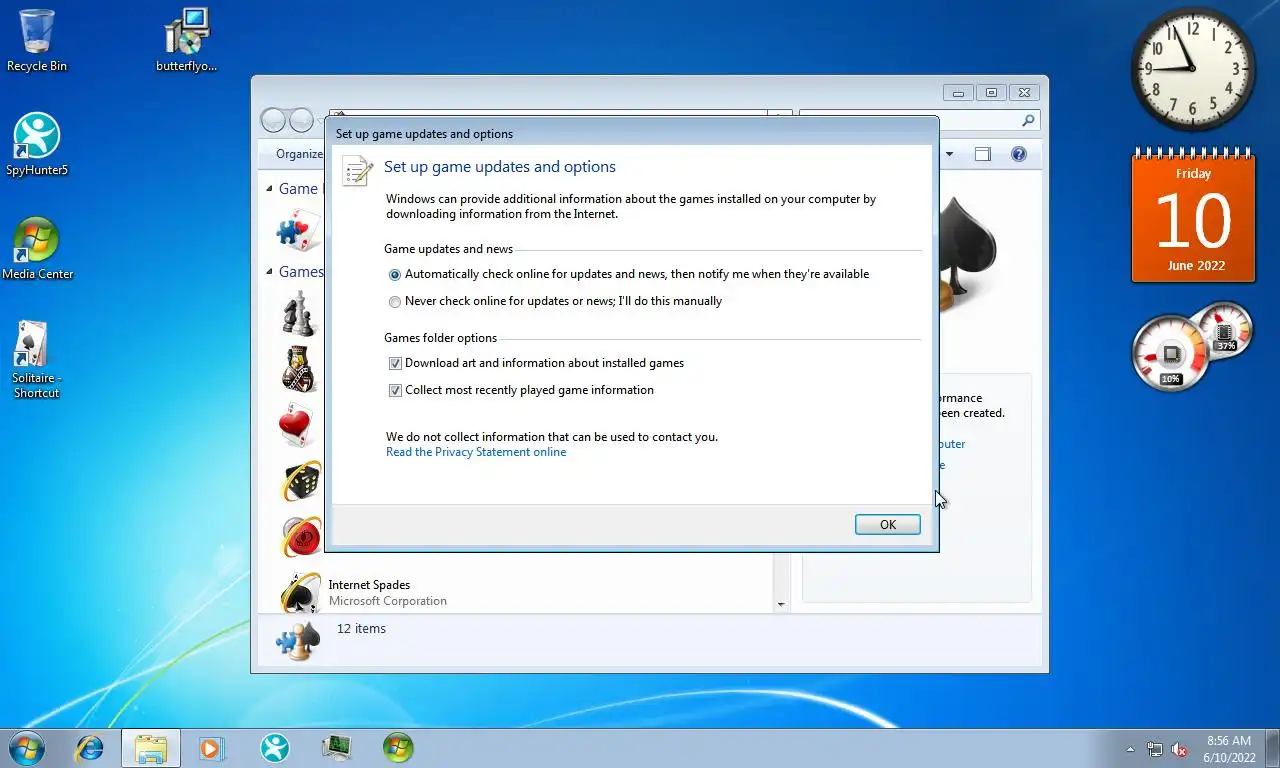Open the Organize menu in Games window
This screenshot has width=1280, height=768.
[x=299, y=154]
